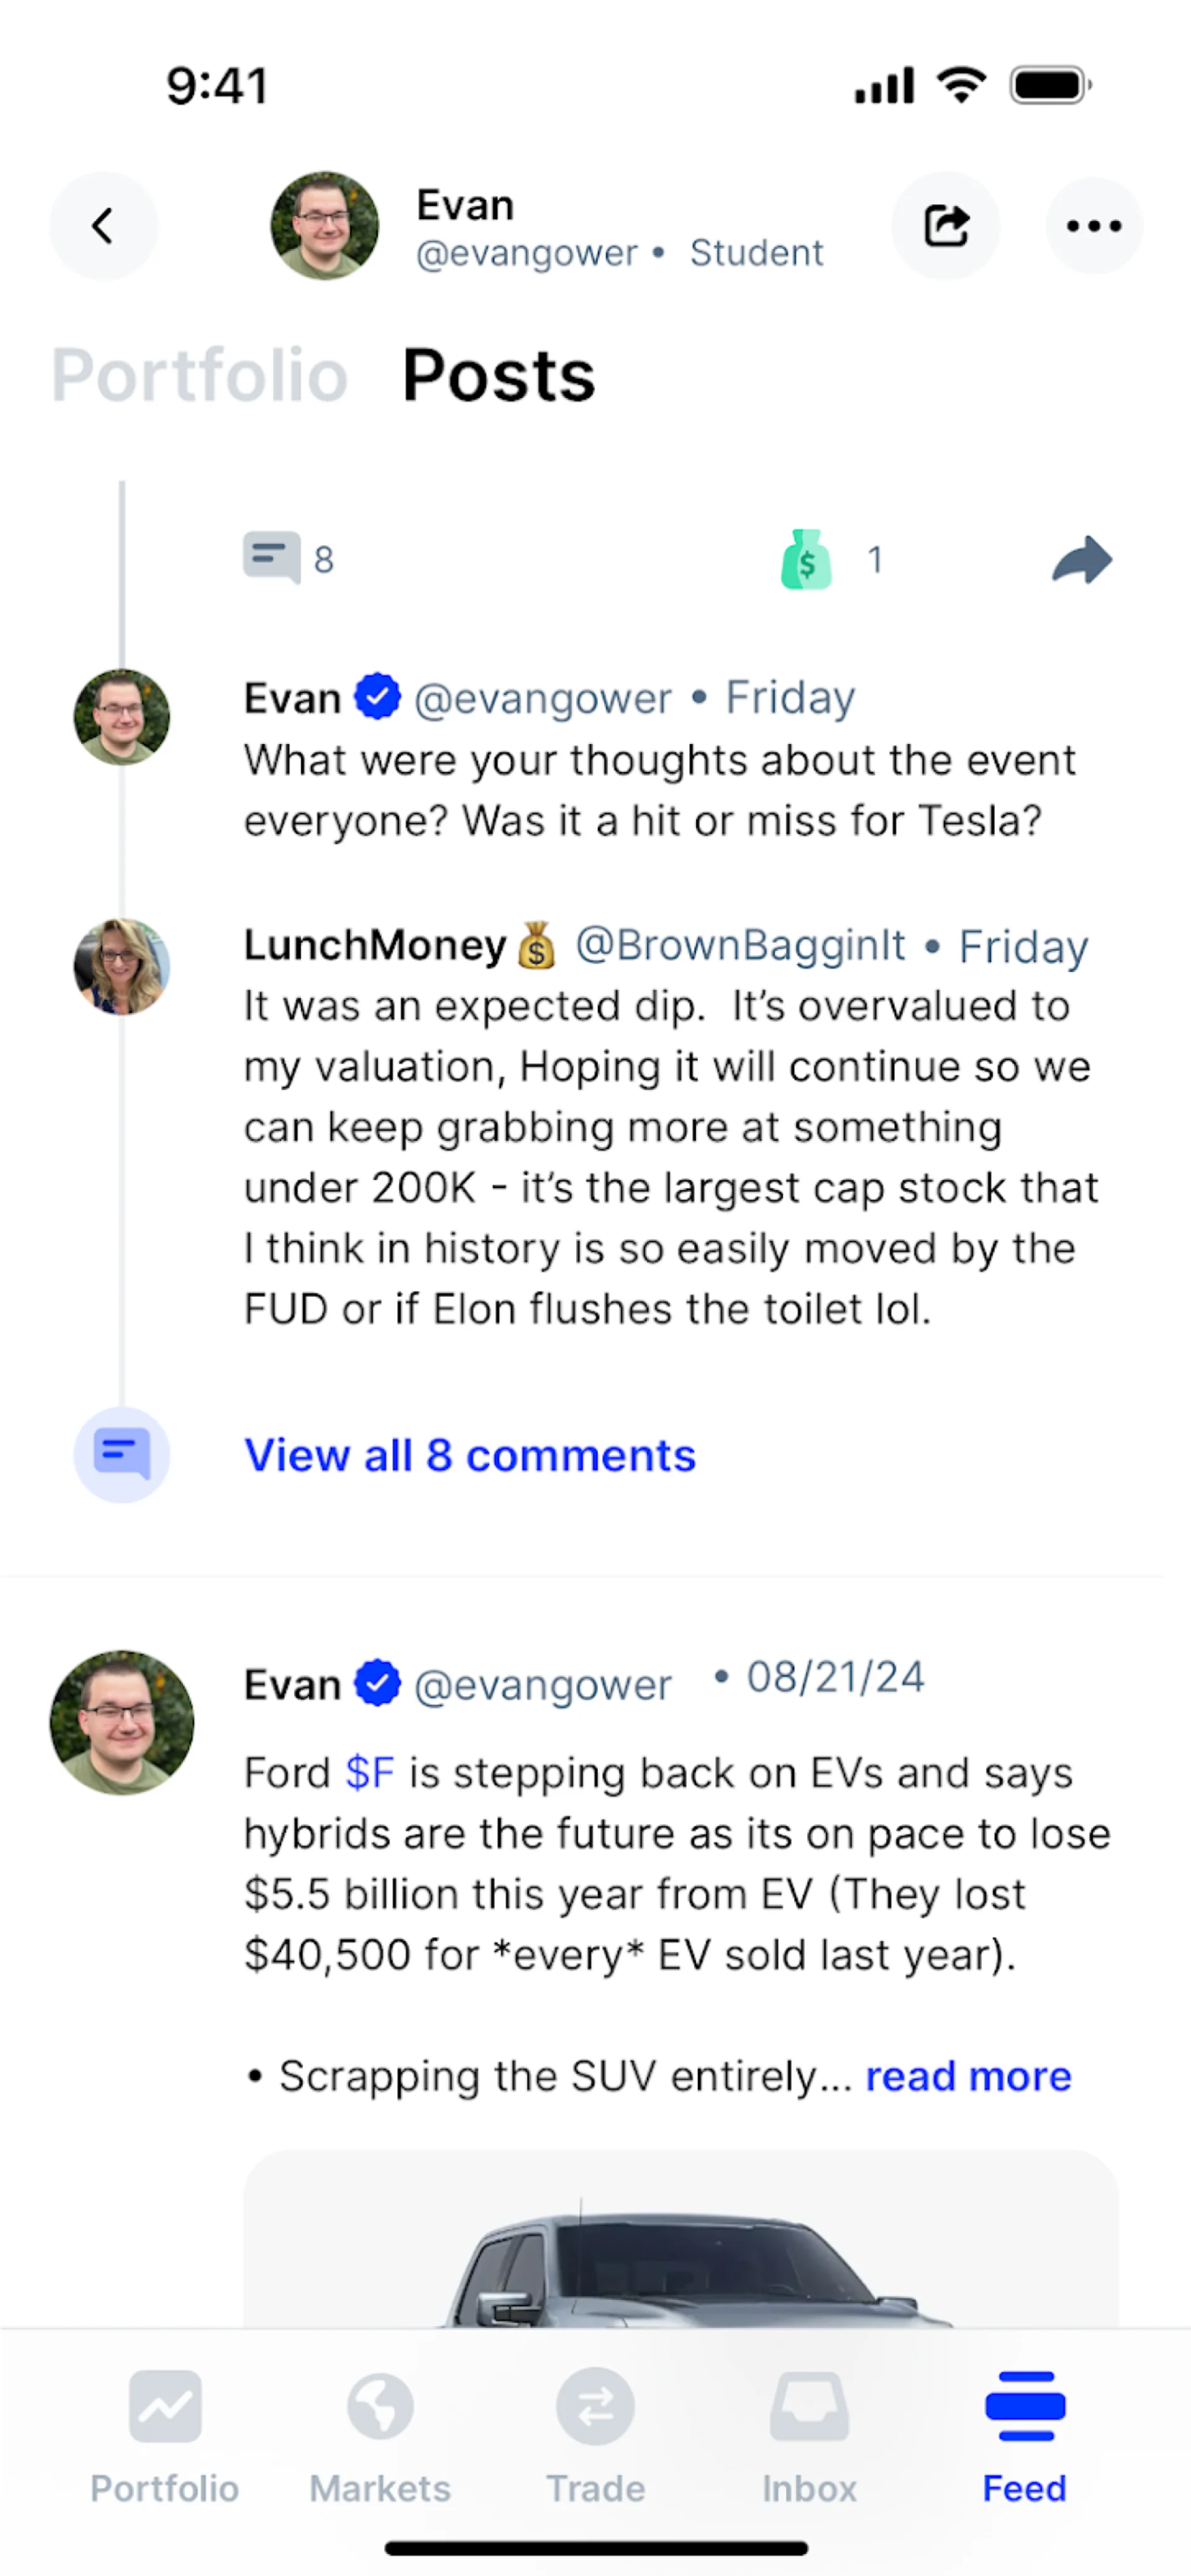Switch to the Portfolio heading tab
The height and width of the screenshot is (2576, 1191).
coord(200,376)
